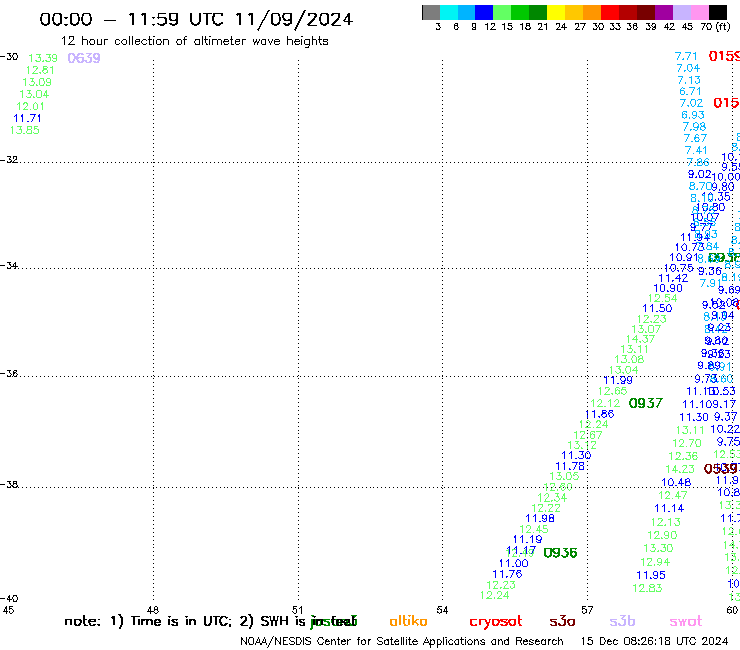Screen dimensions: 740x650
Task: Click the 'altika' satellite legend label
Action: [408, 621]
